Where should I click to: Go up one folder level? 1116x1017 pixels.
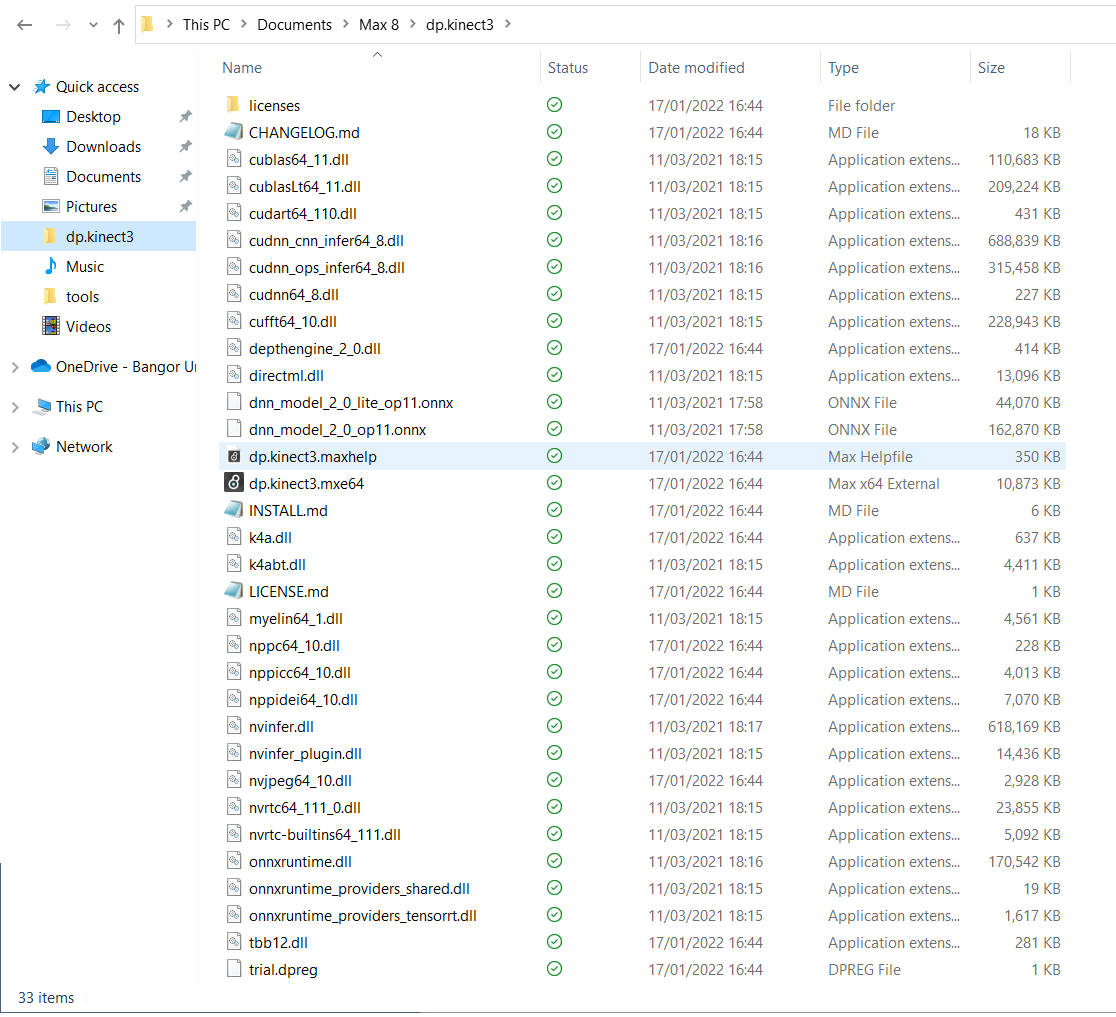(119, 26)
